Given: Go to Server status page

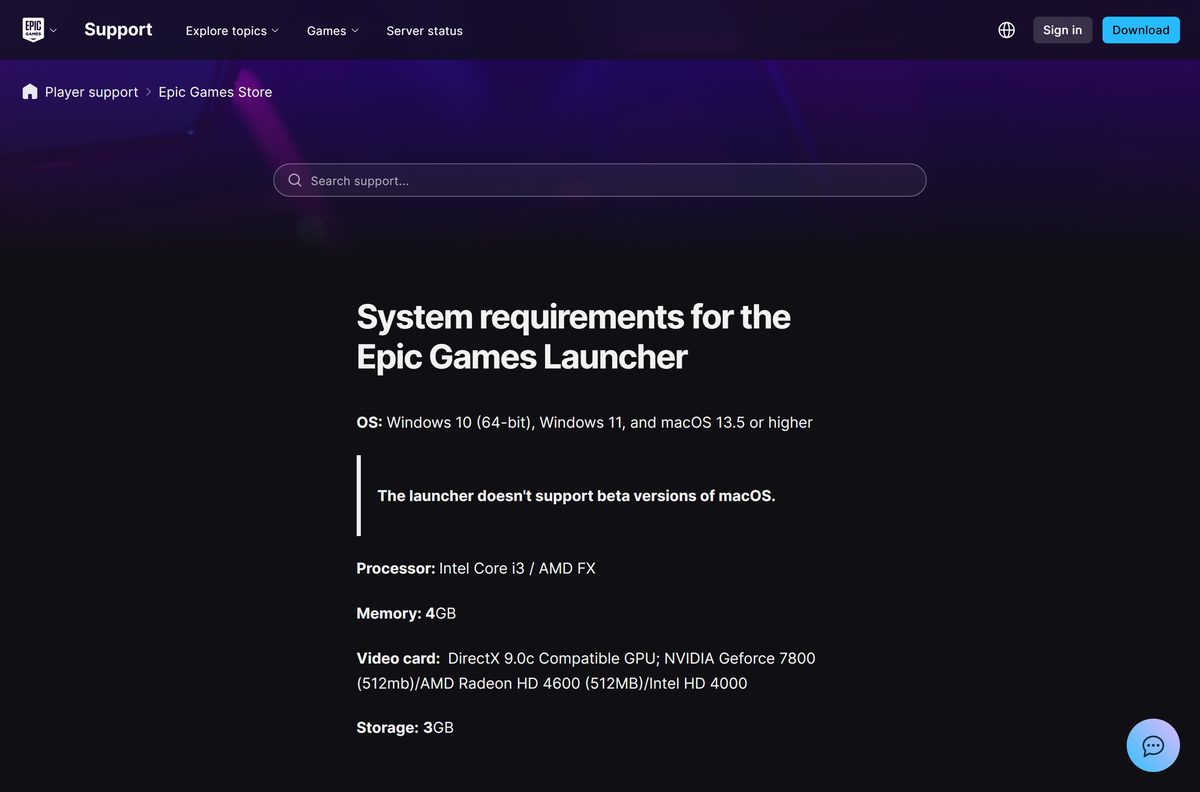Looking at the screenshot, I should point(424,31).
